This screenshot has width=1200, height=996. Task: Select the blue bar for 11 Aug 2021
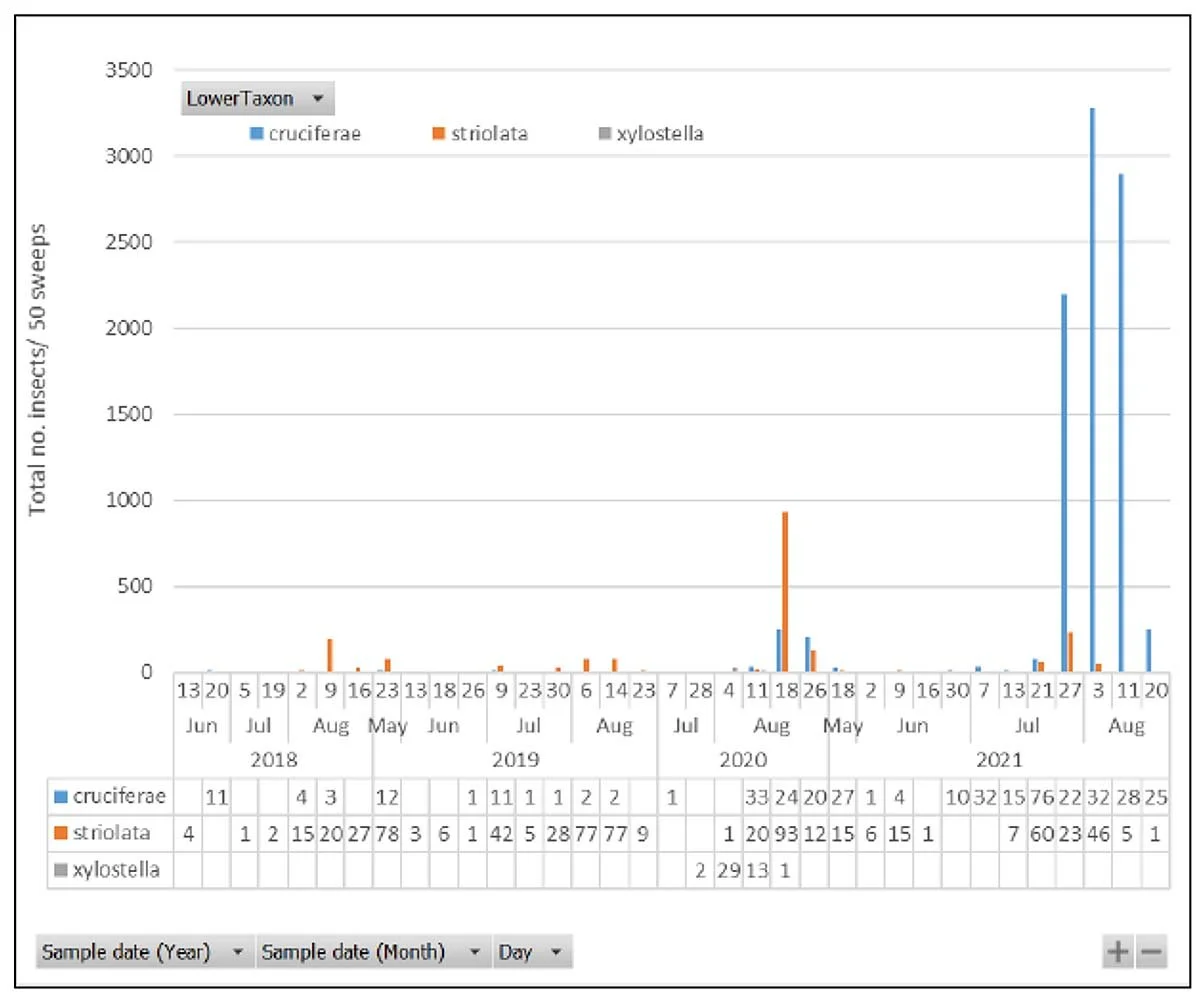(x=1121, y=420)
